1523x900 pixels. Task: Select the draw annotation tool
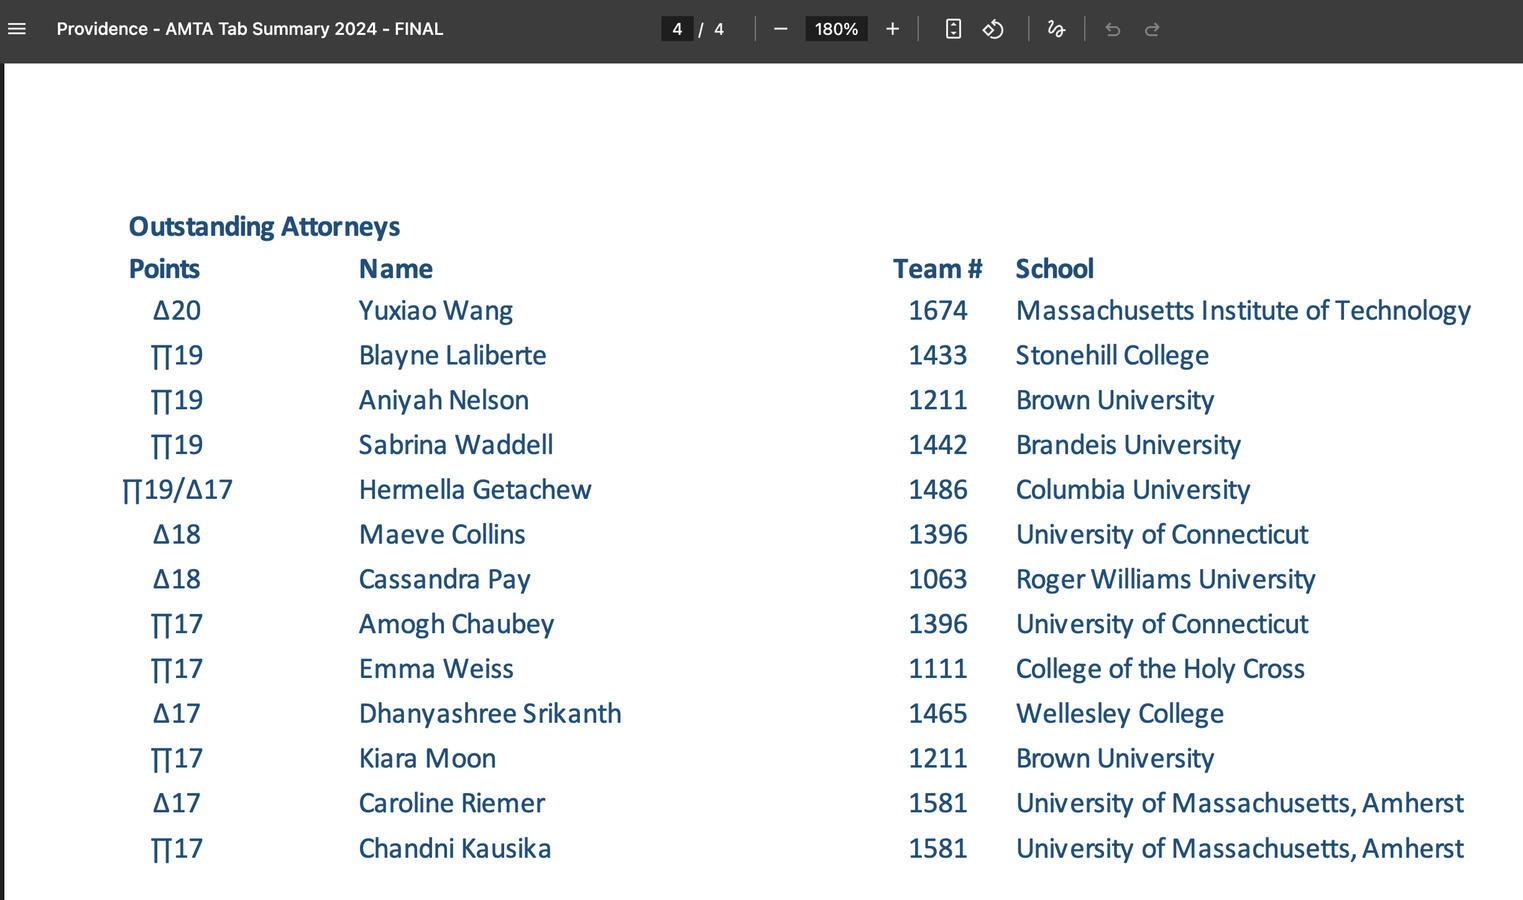pyautogui.click(x=1056, y=29)
